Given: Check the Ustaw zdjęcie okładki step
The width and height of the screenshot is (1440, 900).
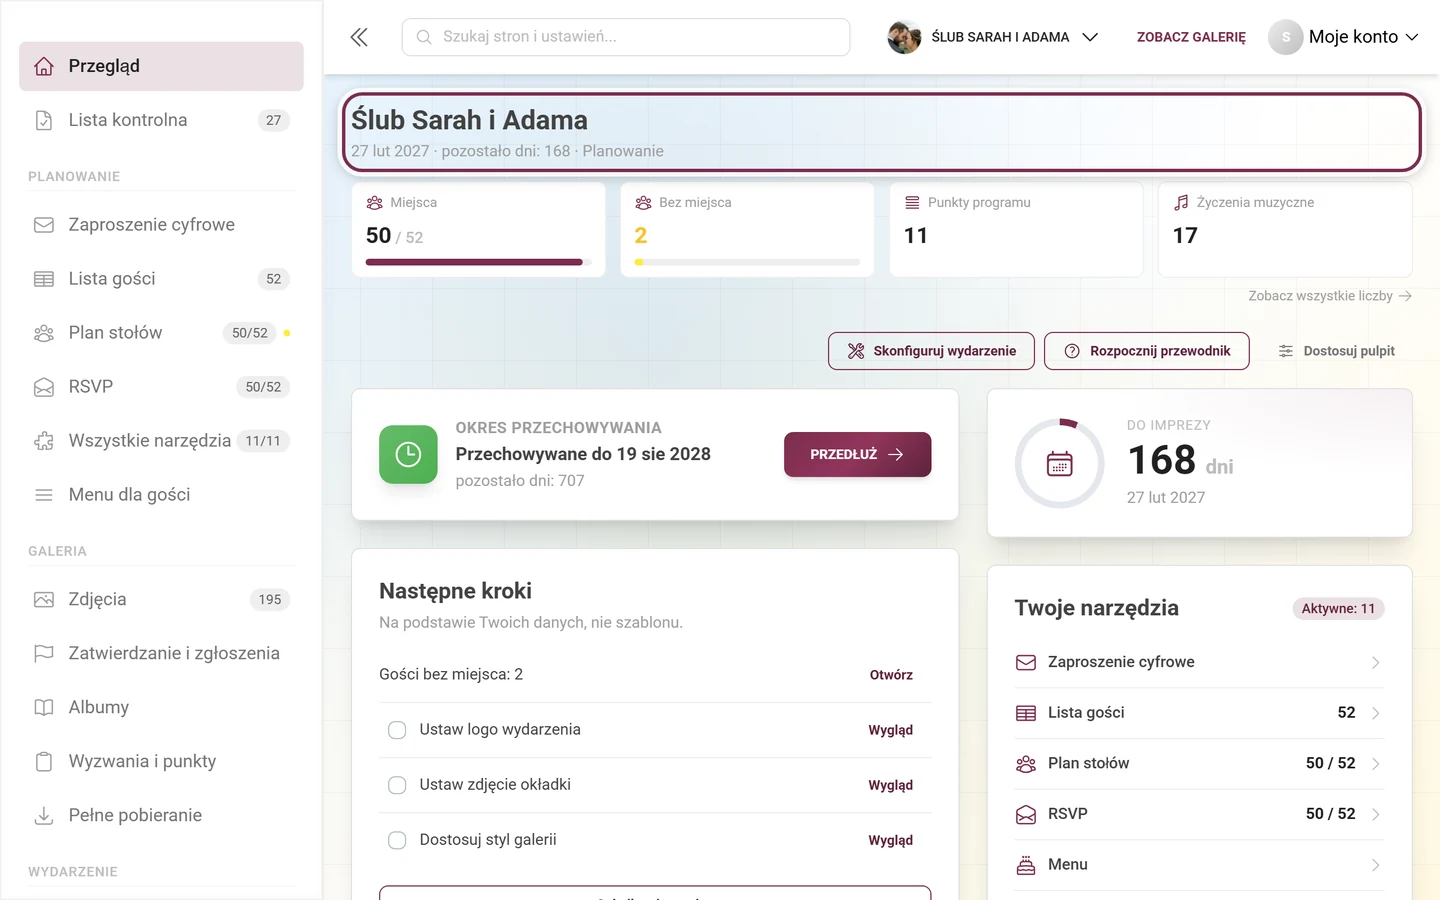Looking at the screenshot, I should 397,785.
